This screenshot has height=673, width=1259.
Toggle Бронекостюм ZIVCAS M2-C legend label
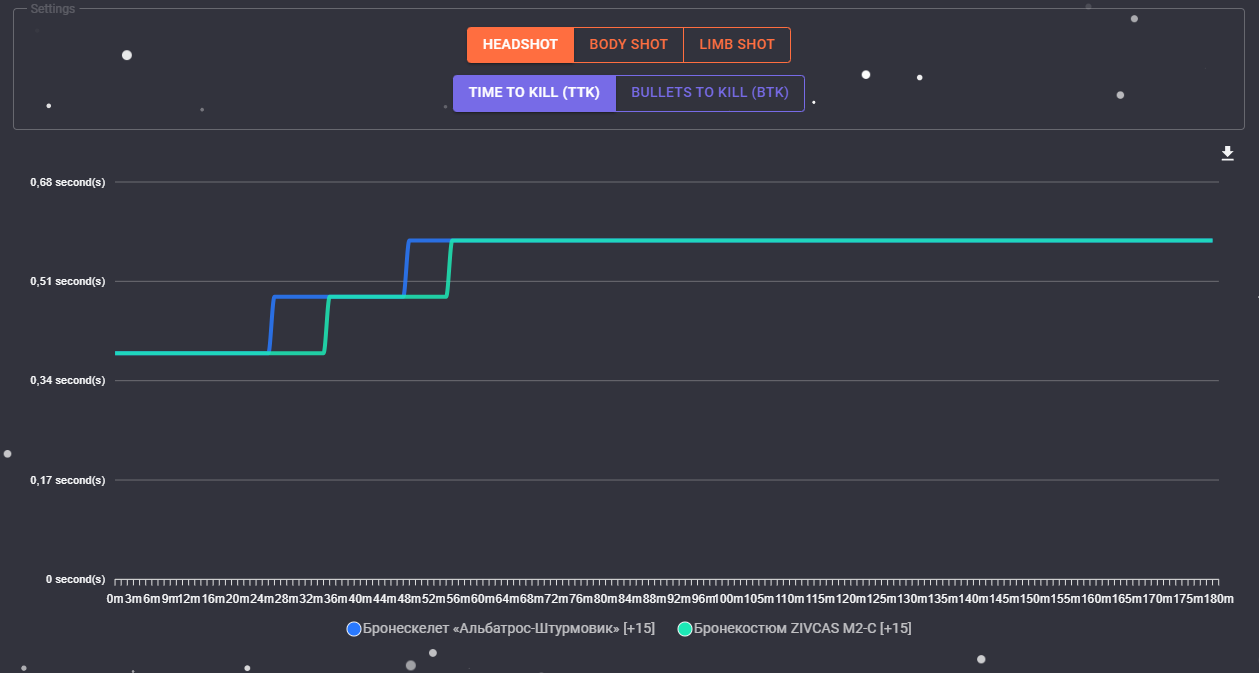pos(802,629)
